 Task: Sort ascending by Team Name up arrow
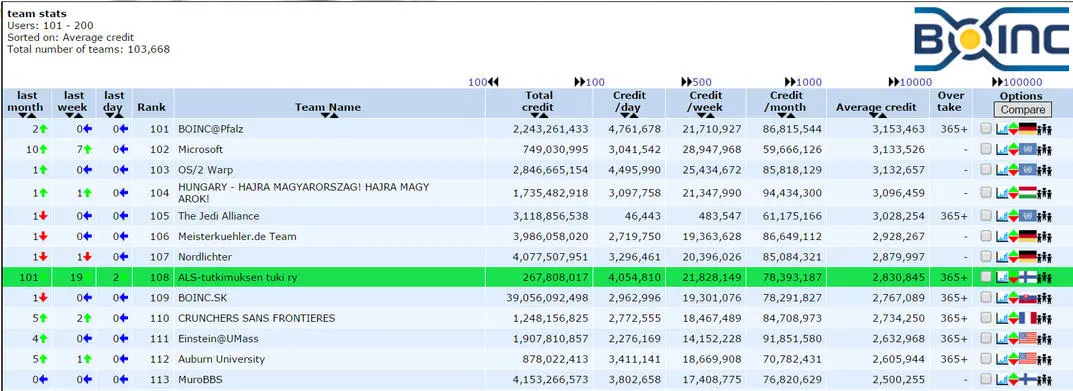pyautogui.click(x=334, y=115)
